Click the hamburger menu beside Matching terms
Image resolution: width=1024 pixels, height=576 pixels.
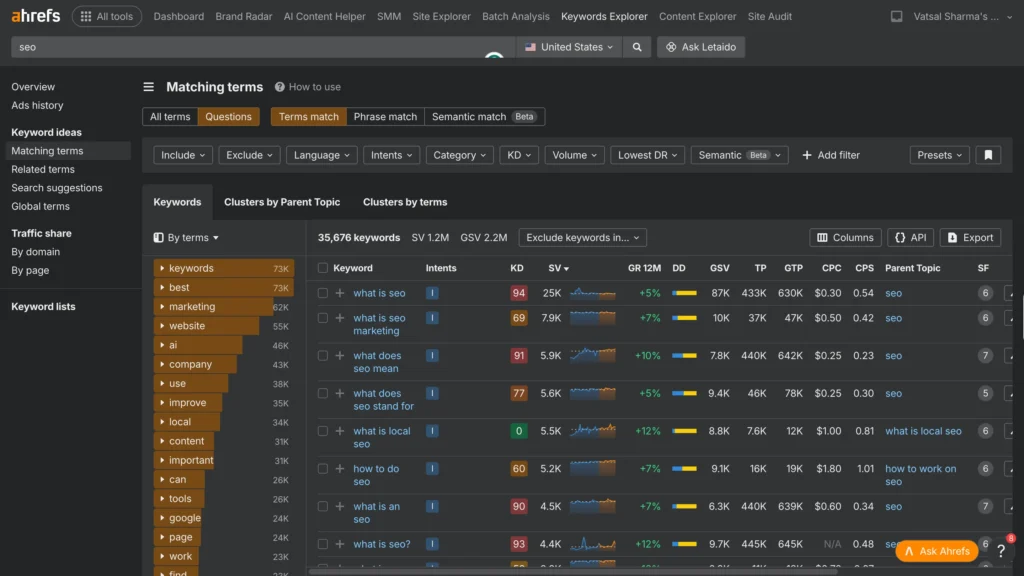pos(149,87)
